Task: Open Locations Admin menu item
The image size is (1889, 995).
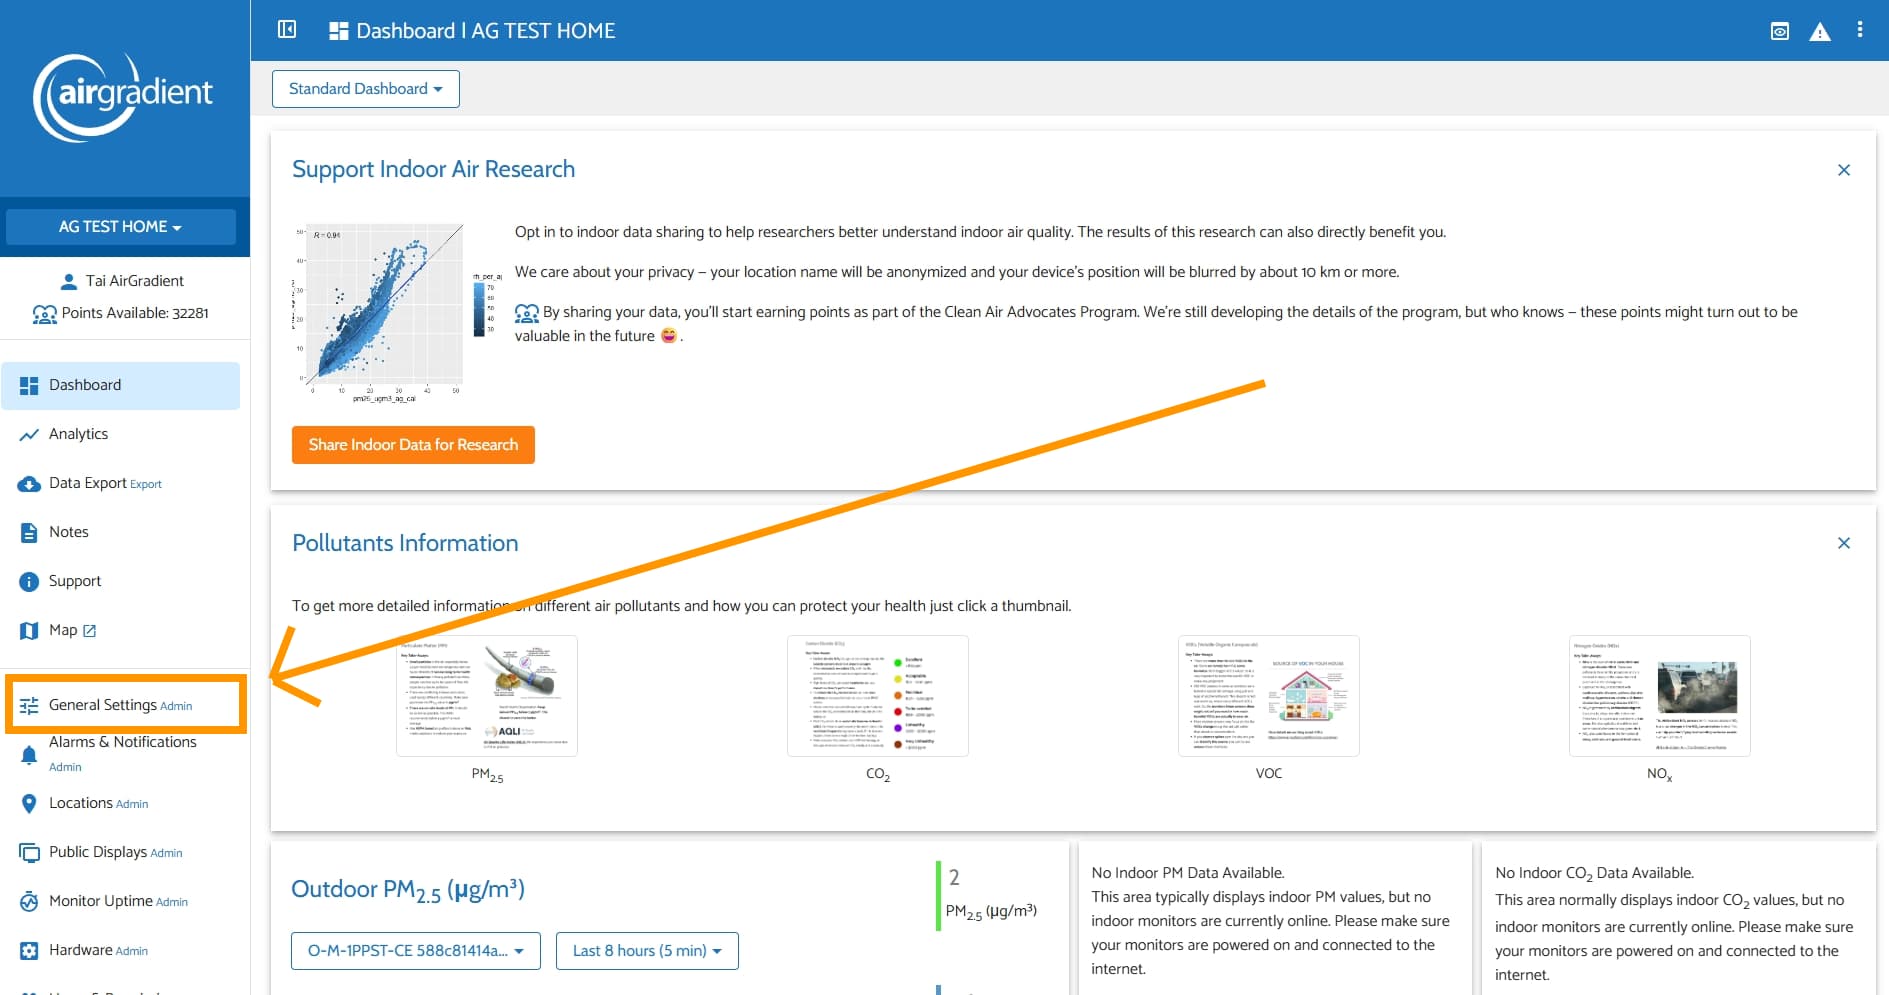Action: pos(120,804)
